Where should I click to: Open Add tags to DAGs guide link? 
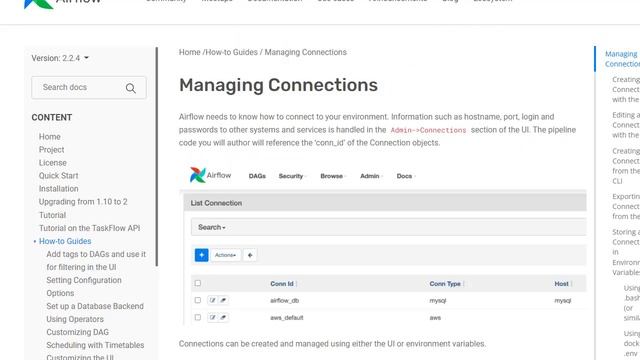click(96, 260)
